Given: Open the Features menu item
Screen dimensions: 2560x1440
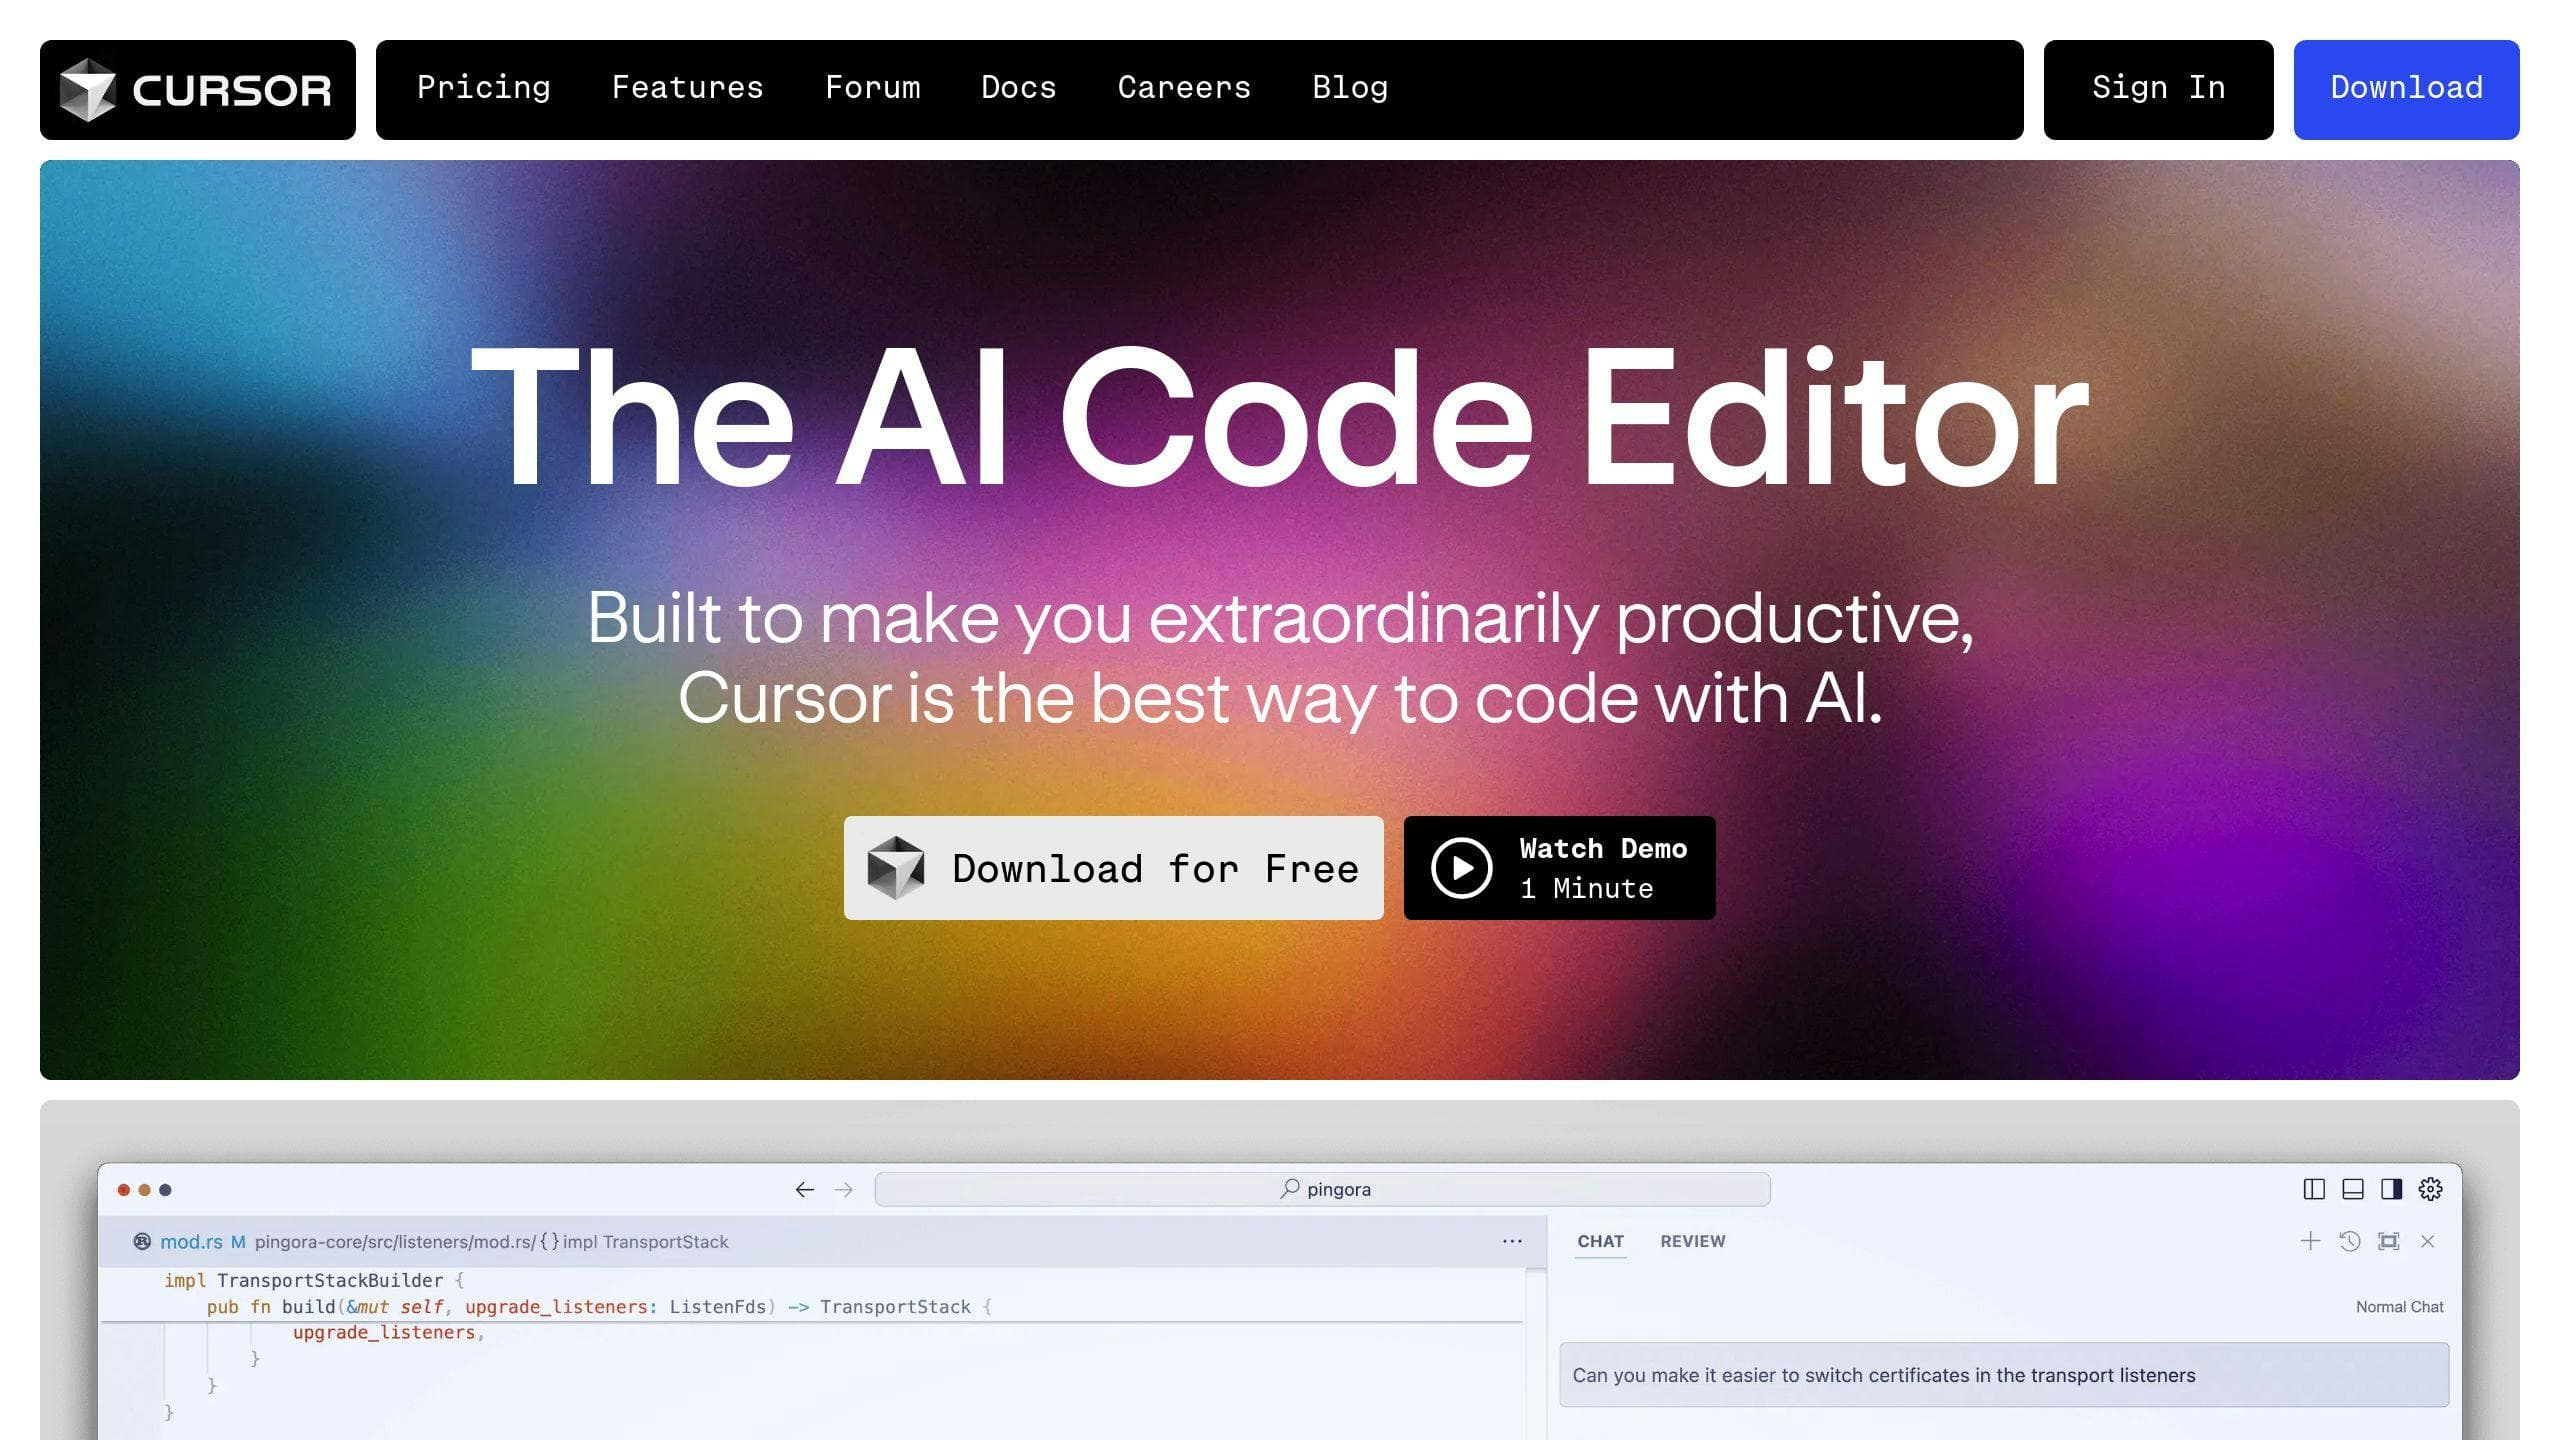Looking at the screenshot, I should click(687, 88).
